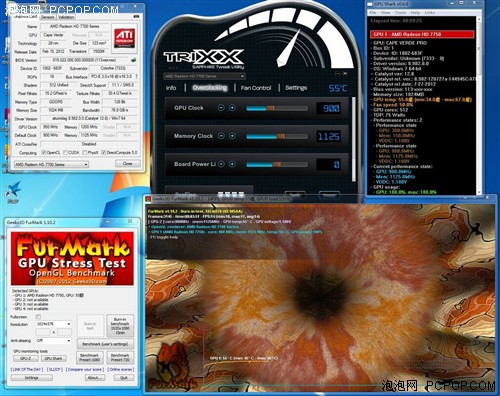This screenshot has height=396, width=500.
Task: Open the desktop bird shortcut icon
Action: pyautogui.click(x=13, y=190)
